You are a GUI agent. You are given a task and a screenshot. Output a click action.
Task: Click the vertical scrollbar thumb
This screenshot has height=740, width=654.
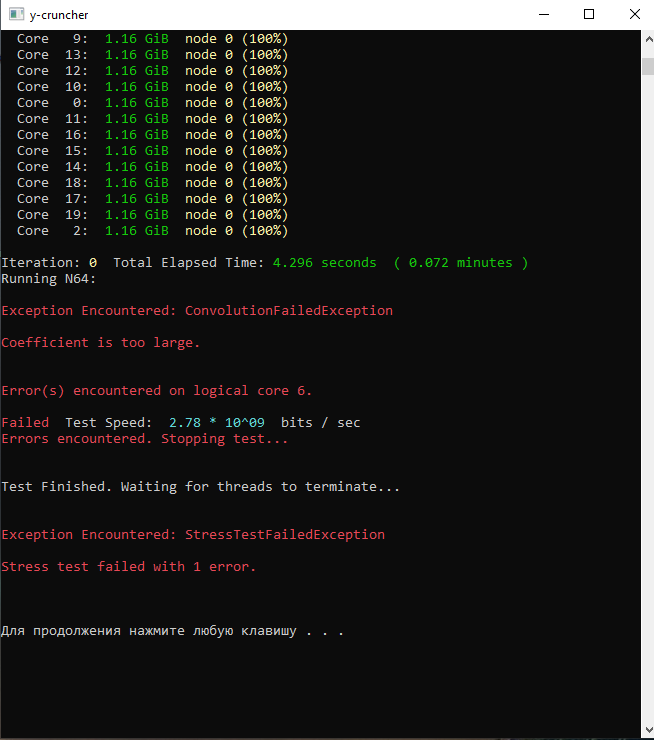pyautogui.click(x=648, y=66)
